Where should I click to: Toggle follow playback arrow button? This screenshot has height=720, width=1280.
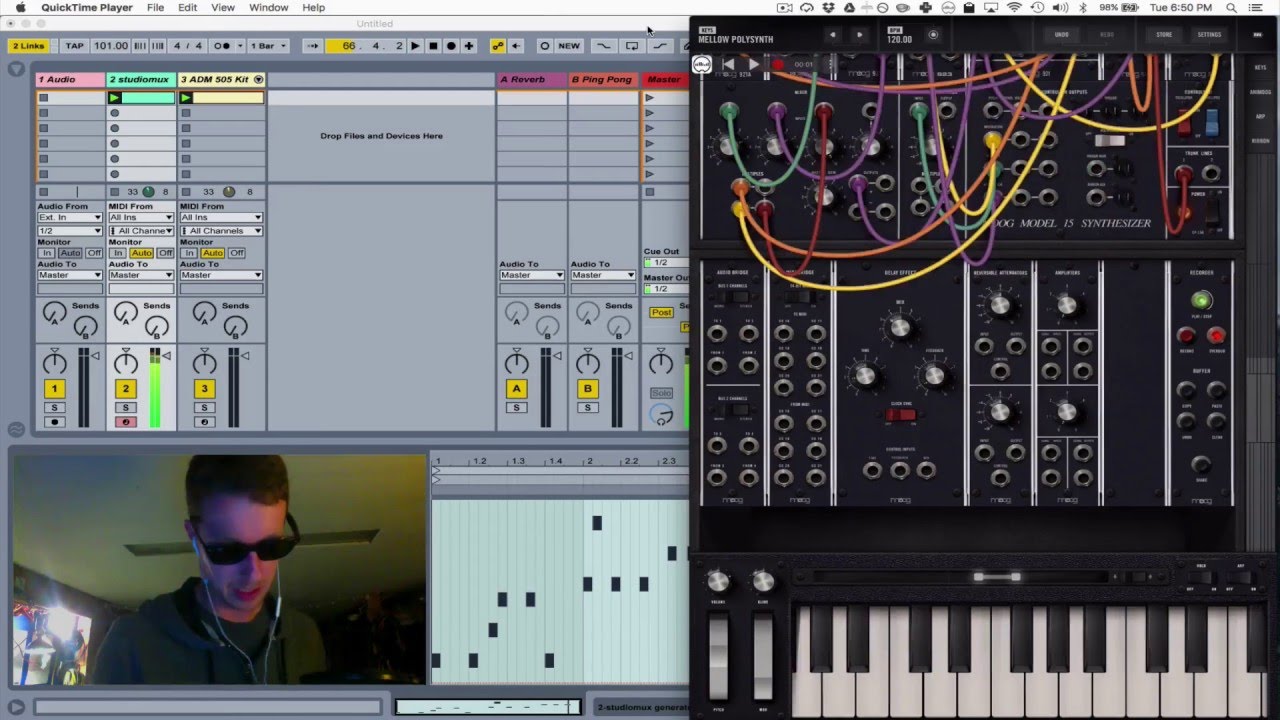pyautogui.click(x=313, y=46)
